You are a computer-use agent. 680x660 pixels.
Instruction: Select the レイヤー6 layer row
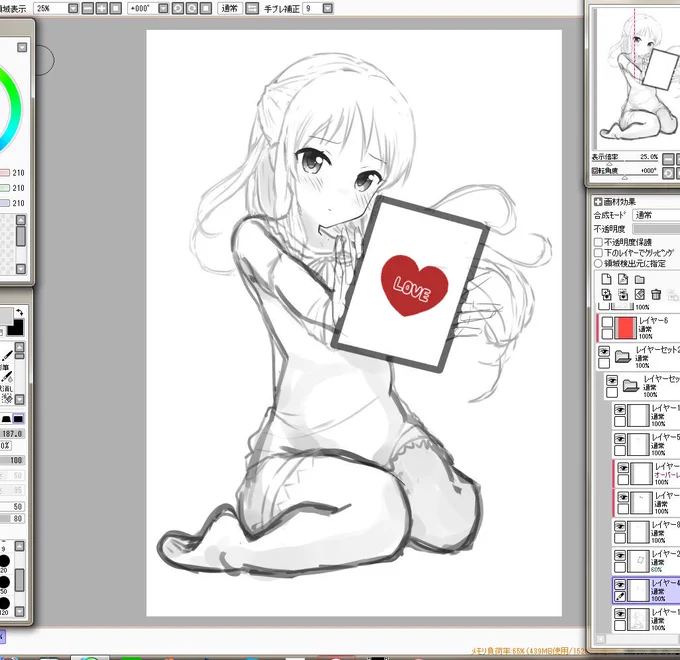(x=638, y=327)
